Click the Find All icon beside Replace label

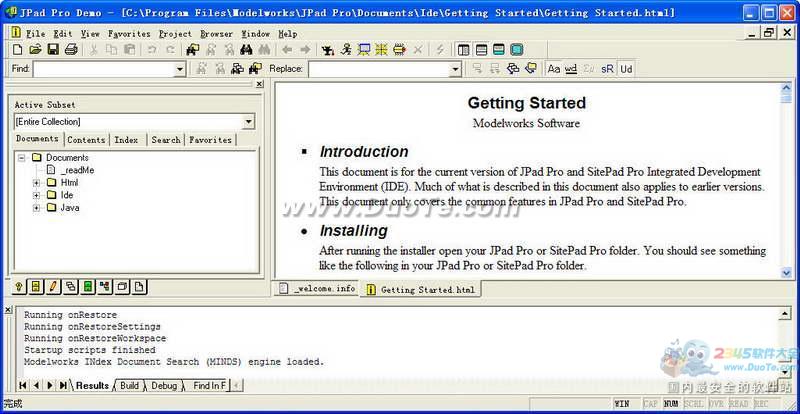(255, 68)
